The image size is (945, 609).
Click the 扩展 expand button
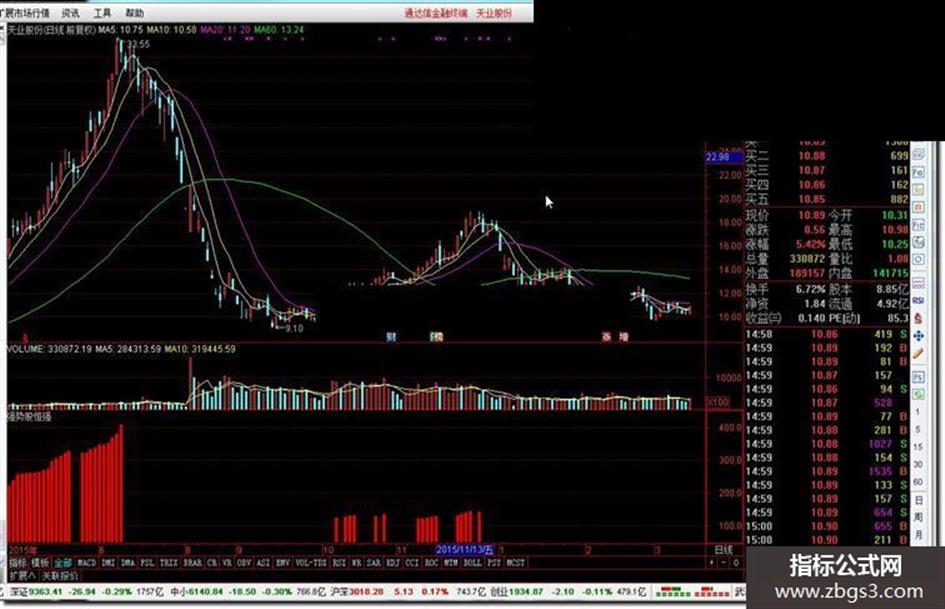22,575
